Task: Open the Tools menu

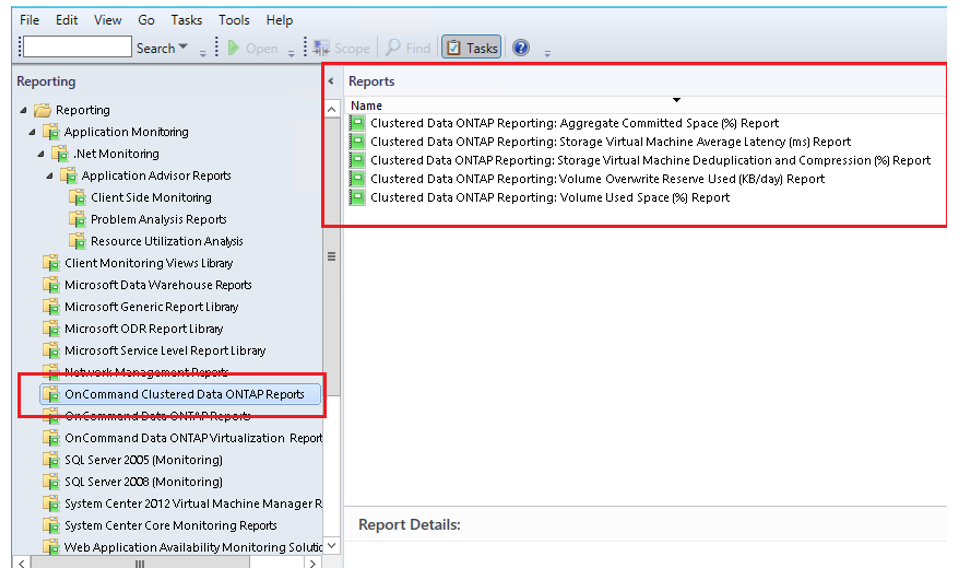Action: tap(234, 20)
